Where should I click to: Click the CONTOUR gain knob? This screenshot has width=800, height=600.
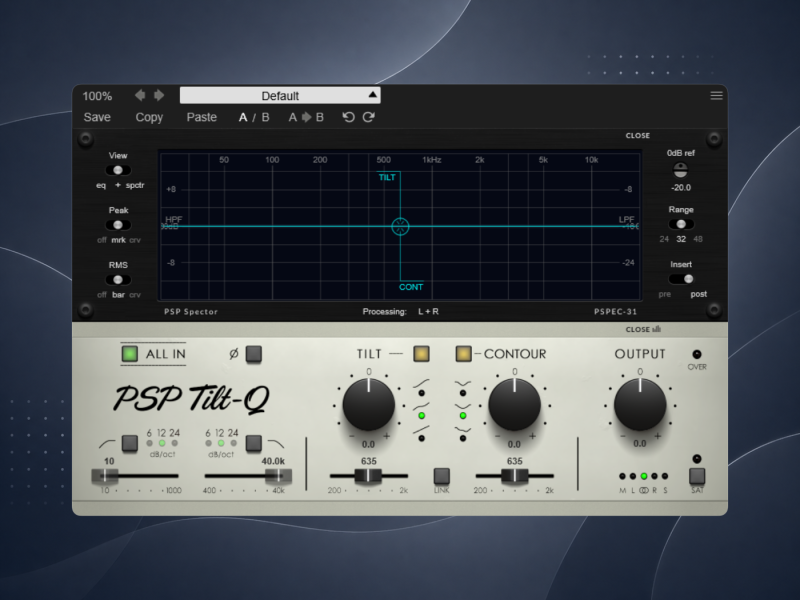(x=514, y=405)
